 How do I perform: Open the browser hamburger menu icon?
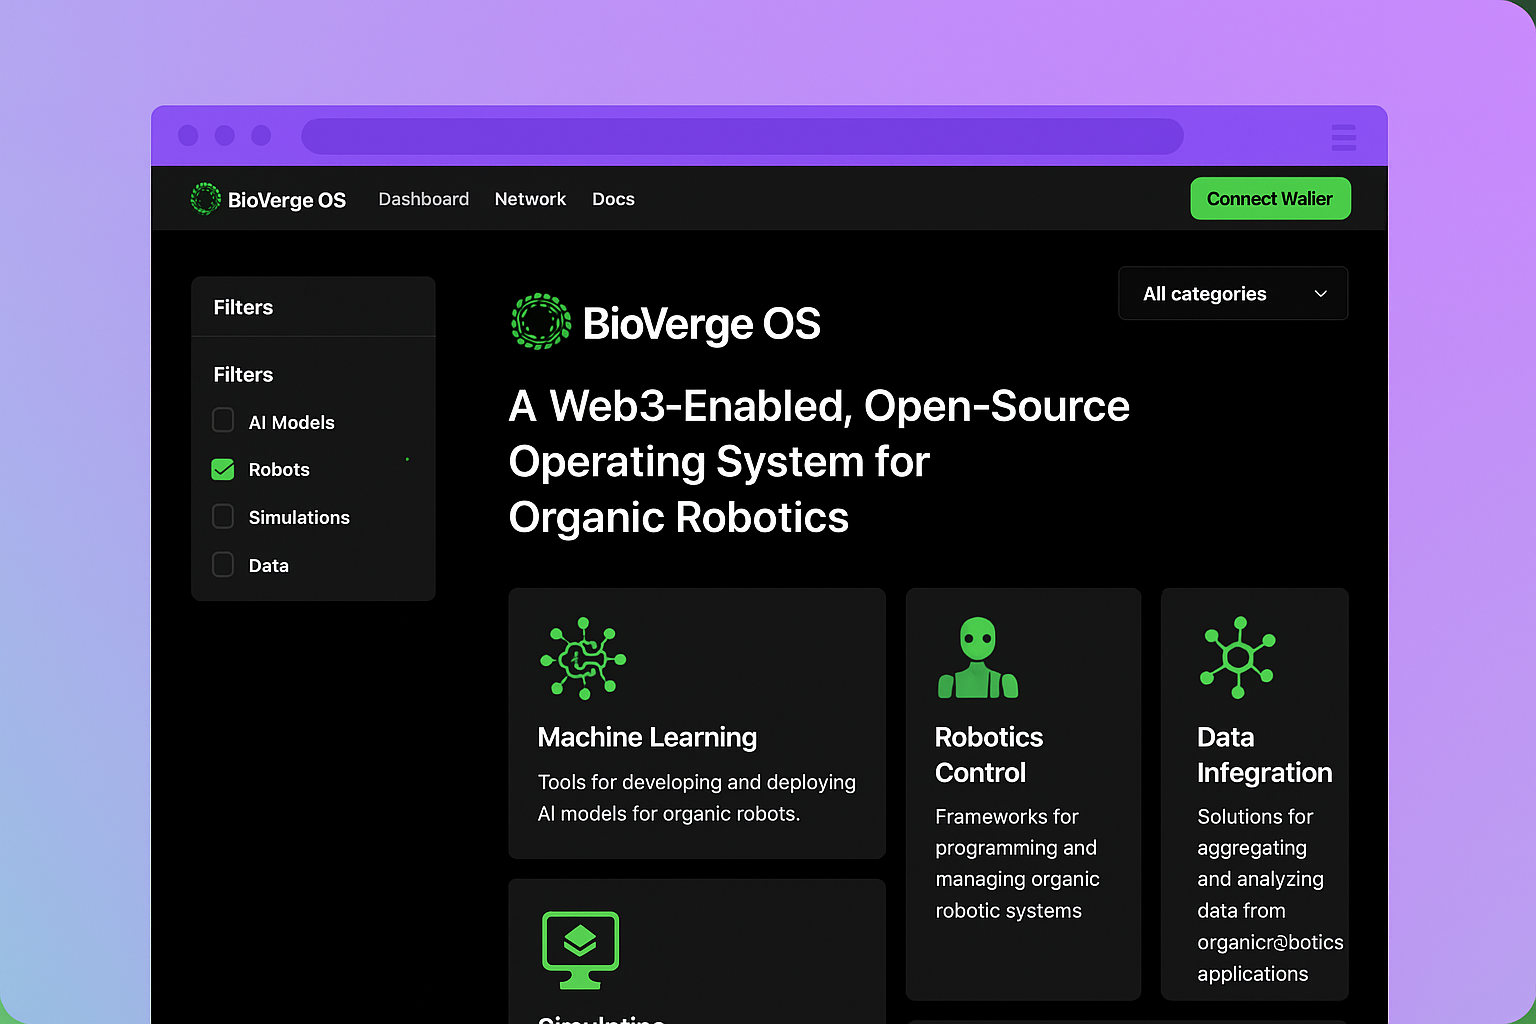(1344, 137)
